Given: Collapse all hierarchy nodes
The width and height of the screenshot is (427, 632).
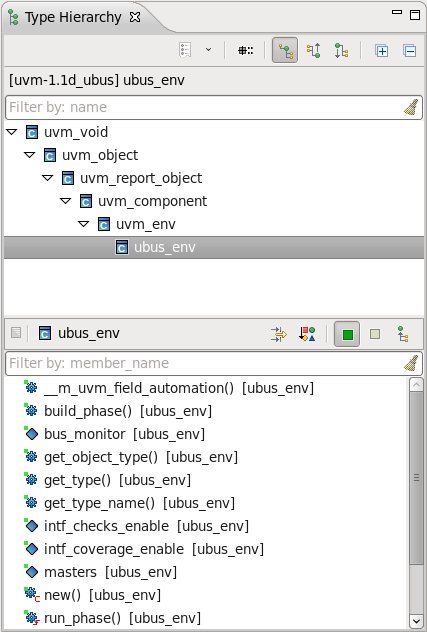Looking at the screenshot, I should pos(410,51).
